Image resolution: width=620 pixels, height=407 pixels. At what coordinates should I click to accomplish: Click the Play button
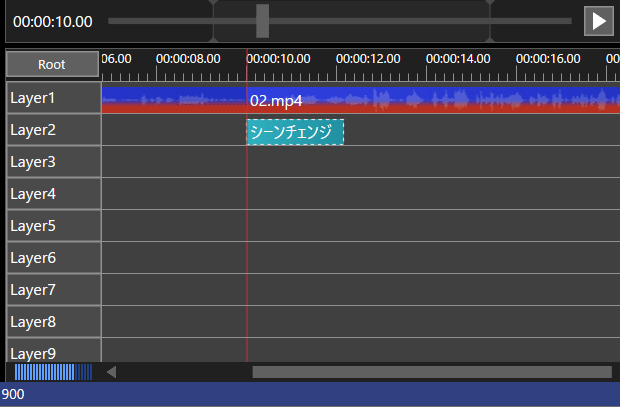[598, 21]
